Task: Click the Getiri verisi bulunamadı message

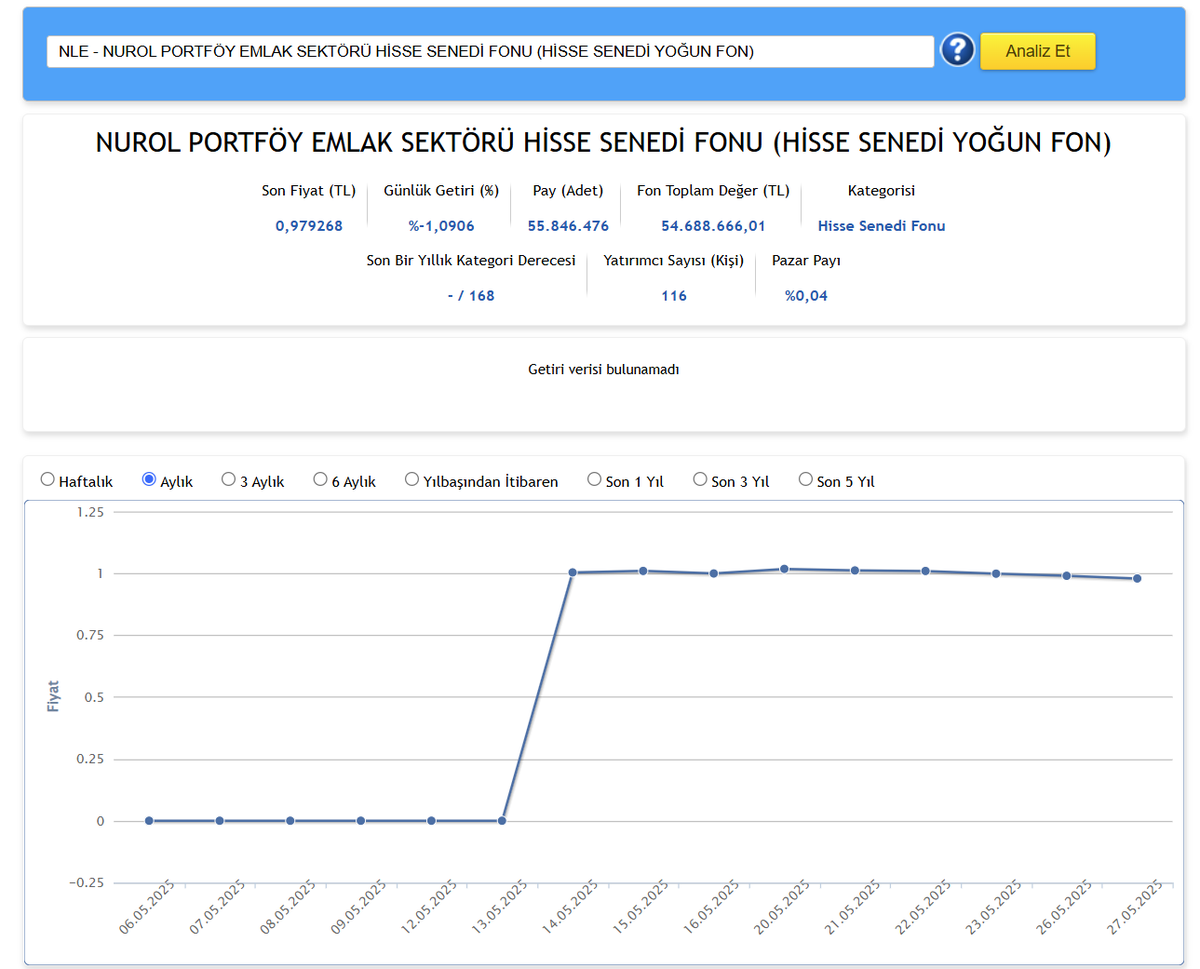Action: click(604, 370)
